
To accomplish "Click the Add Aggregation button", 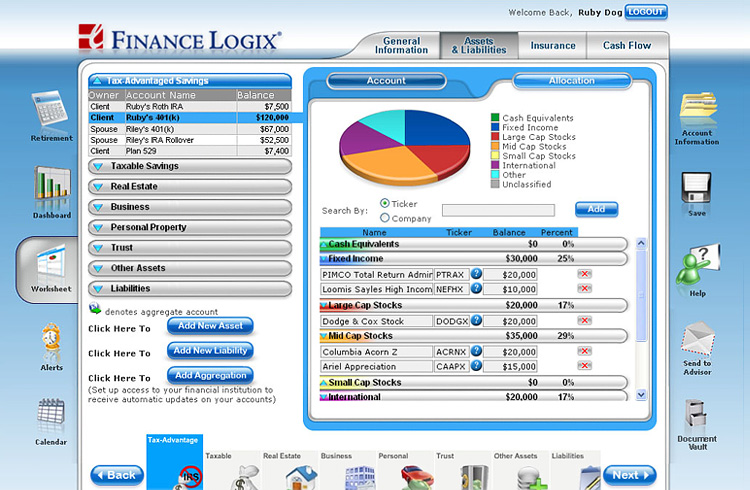I will tap(210, 376).
